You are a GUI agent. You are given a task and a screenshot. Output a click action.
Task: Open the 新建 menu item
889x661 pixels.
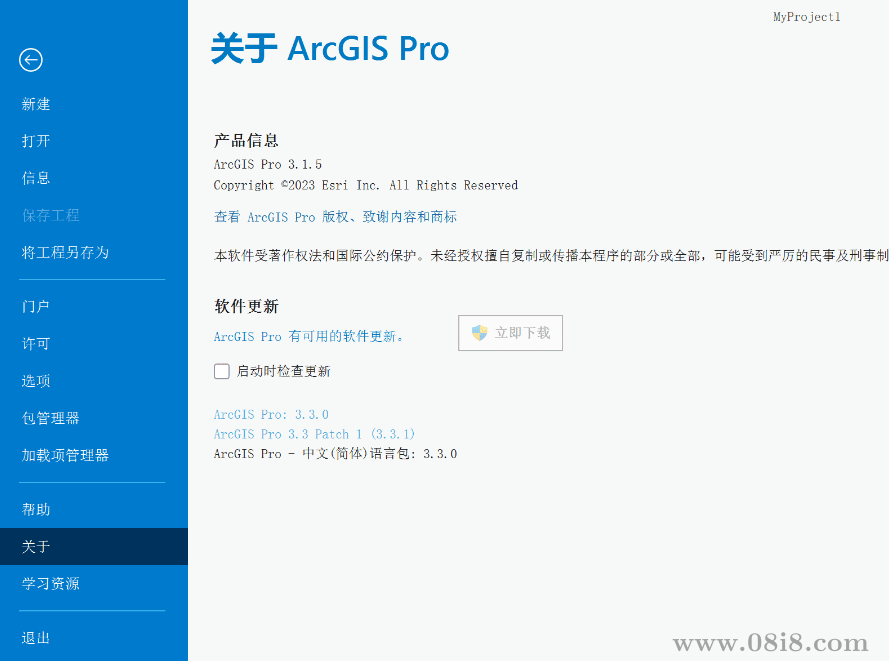(x=36, y=104)
